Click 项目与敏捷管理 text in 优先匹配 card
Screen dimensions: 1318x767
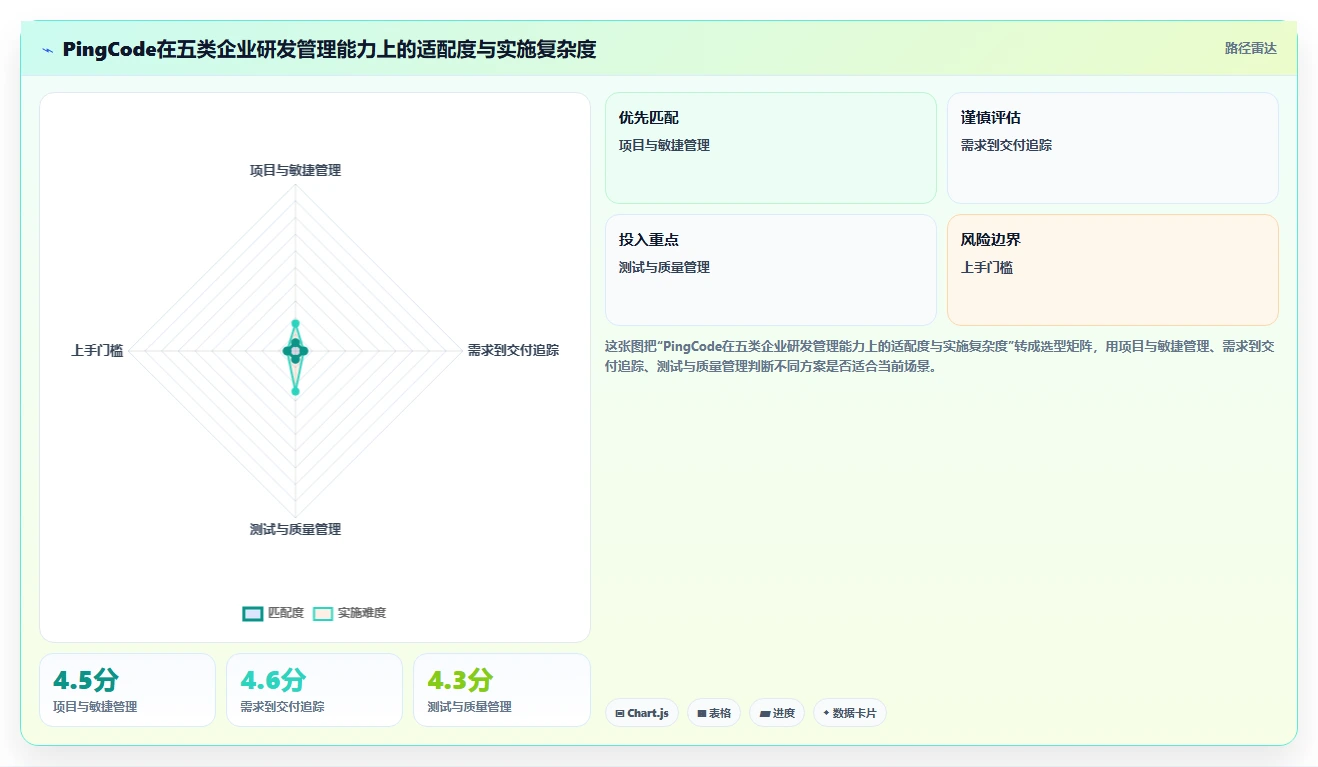pyautogui.click(x=664, y=145)
